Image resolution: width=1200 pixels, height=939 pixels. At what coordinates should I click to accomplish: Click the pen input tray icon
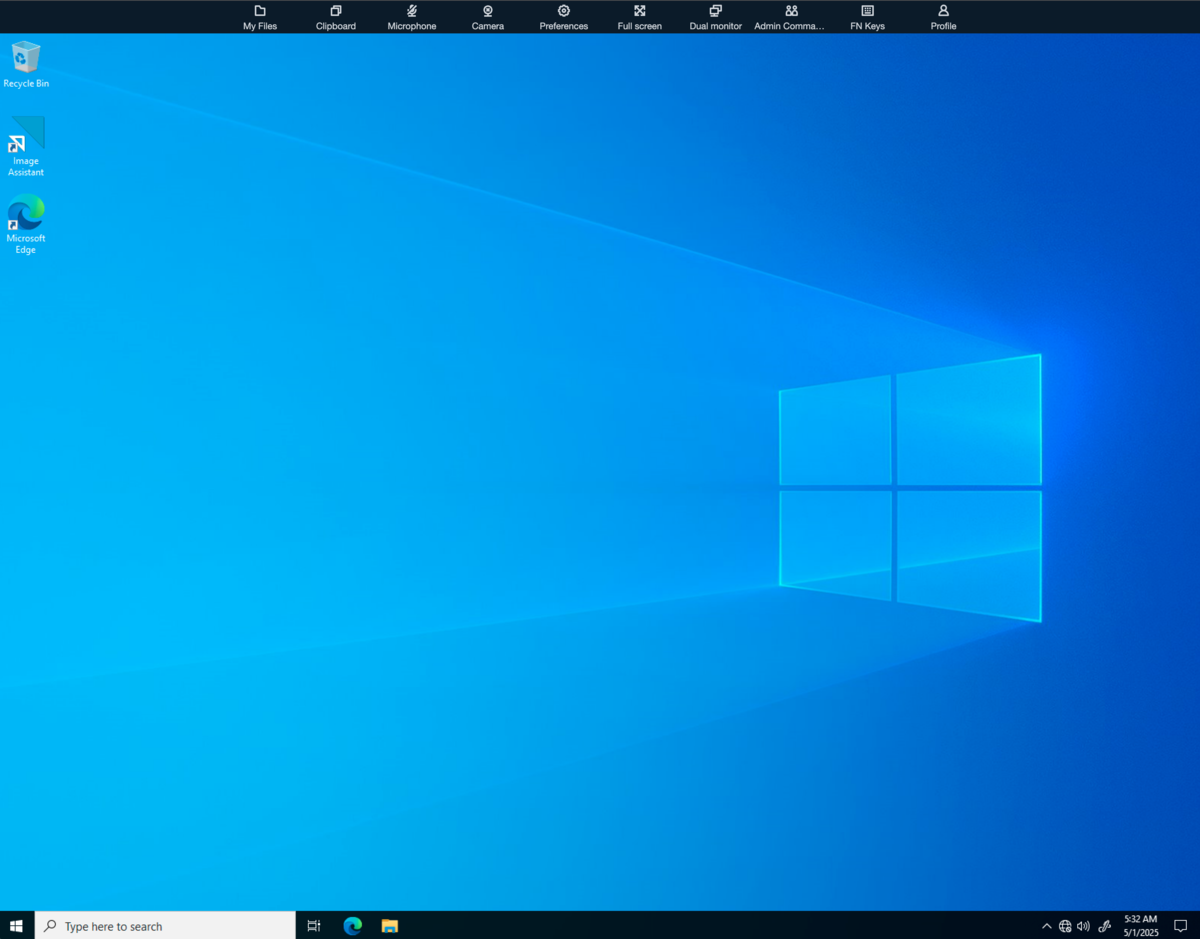click(x=1104, y=926)
